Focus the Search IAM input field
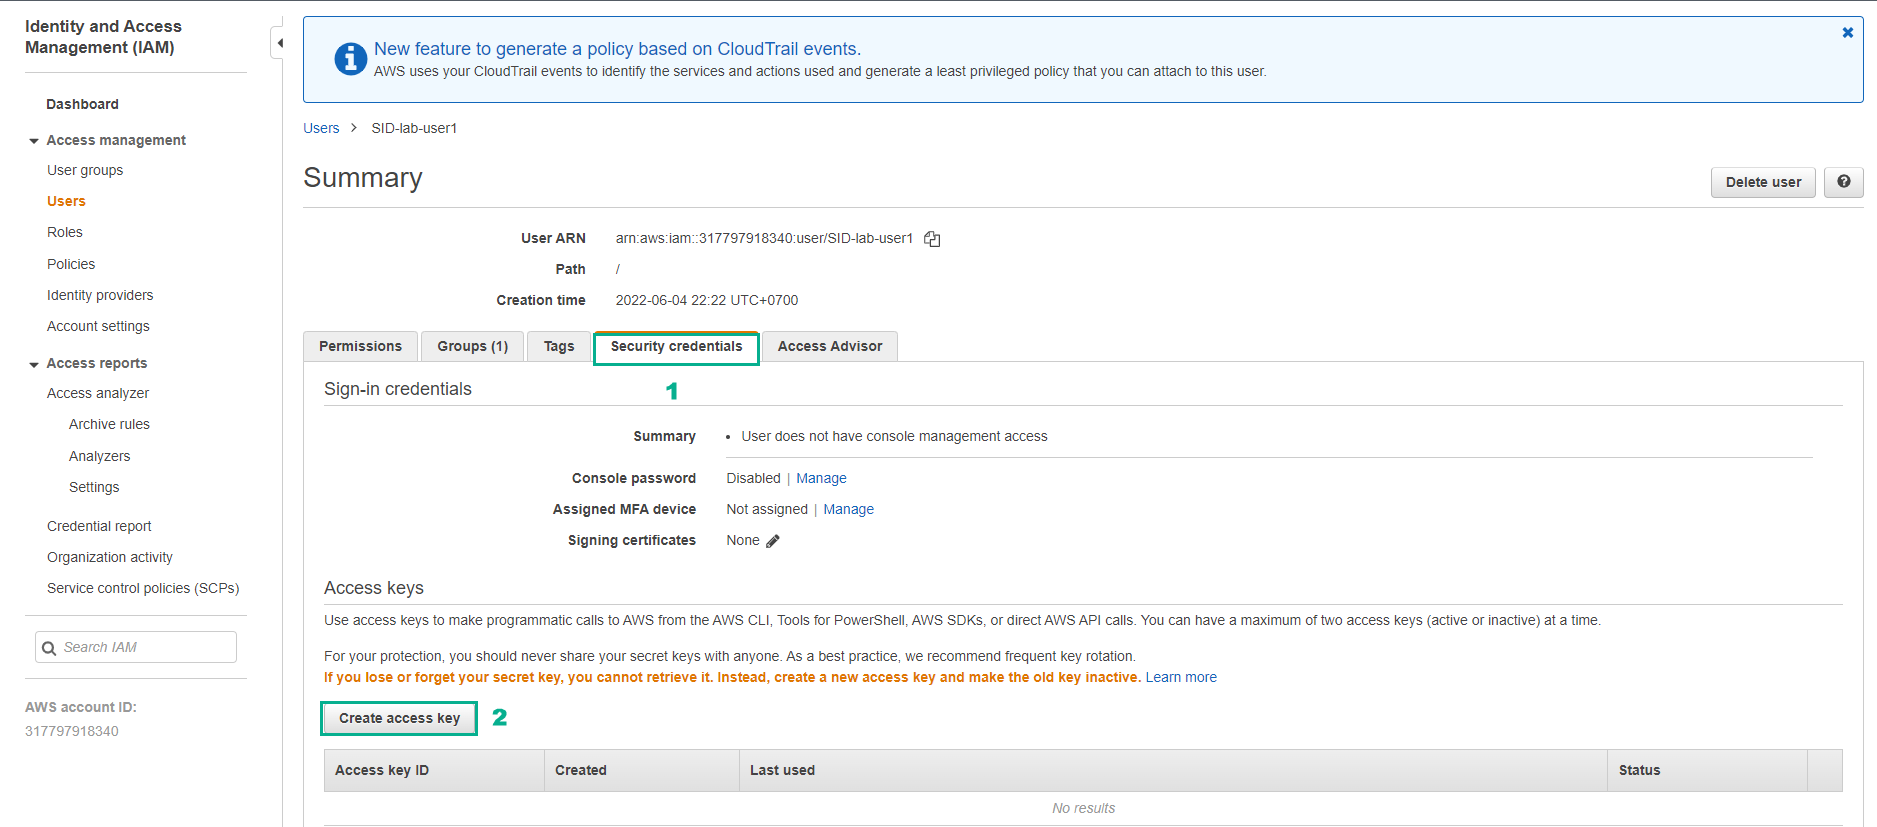1877x827 pixels. point(136,647)
